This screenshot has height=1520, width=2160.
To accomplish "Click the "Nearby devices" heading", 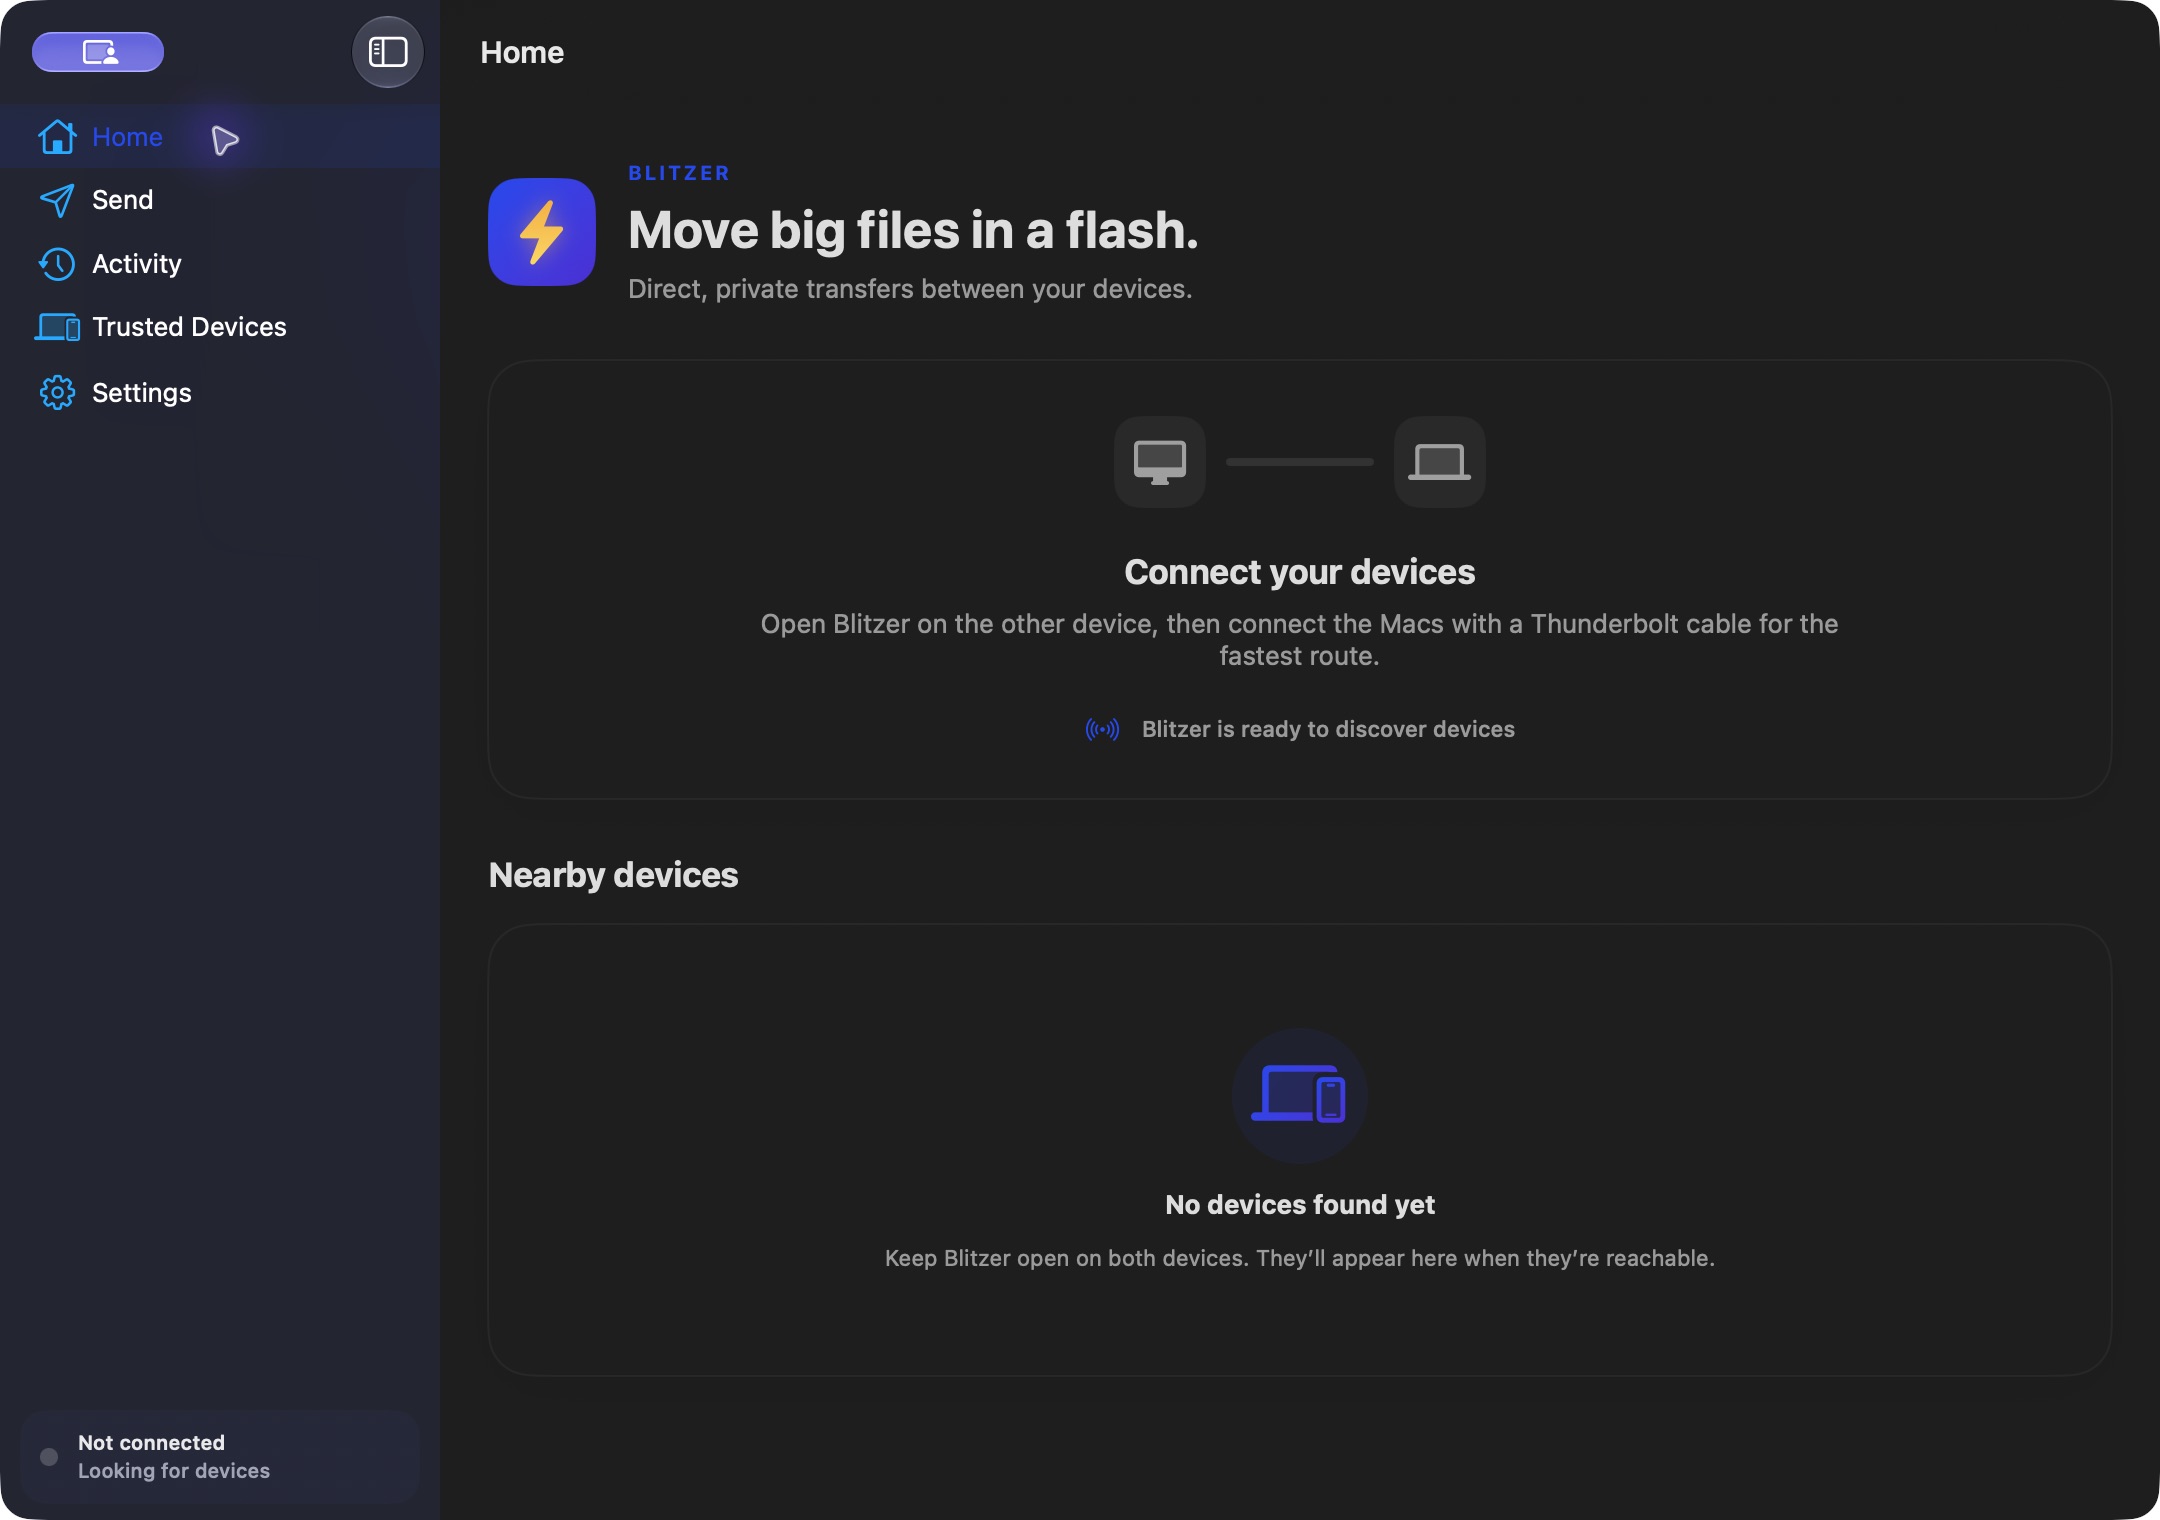I will click(613, 875).
